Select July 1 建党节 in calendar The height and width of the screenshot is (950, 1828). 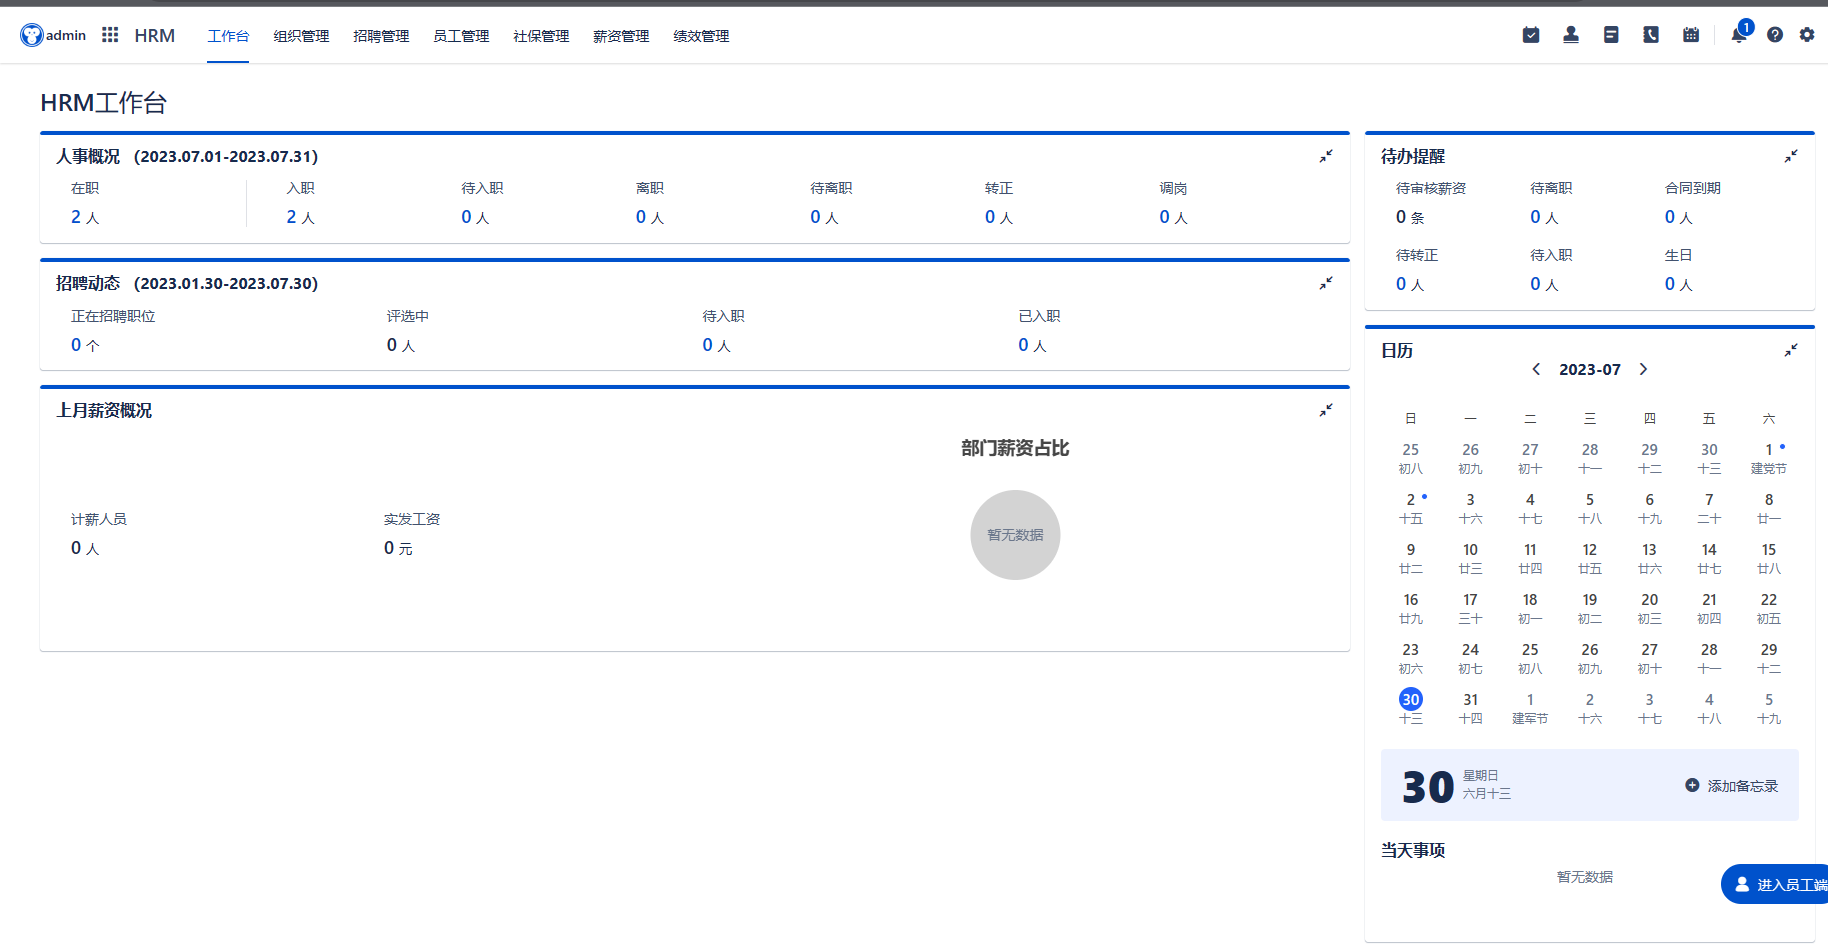click(x=1769, y=458)
